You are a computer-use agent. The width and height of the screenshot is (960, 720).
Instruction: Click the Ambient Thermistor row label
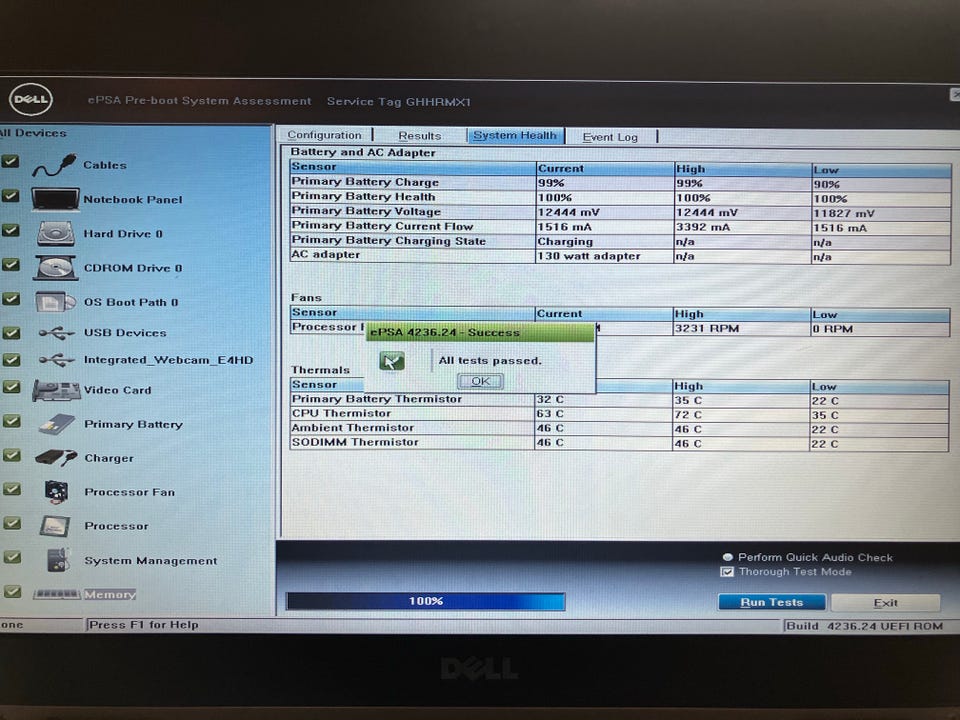click(x=353, y=428)
